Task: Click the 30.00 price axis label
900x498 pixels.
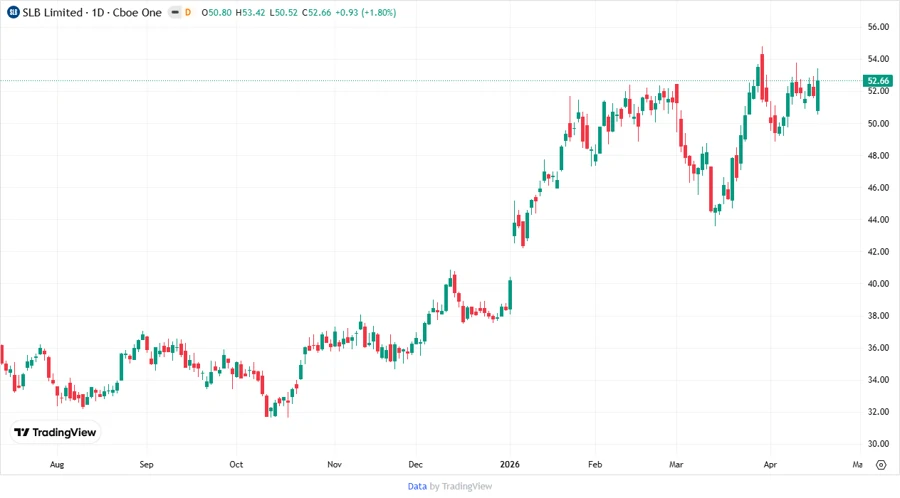Action: (x=878, y=443)
